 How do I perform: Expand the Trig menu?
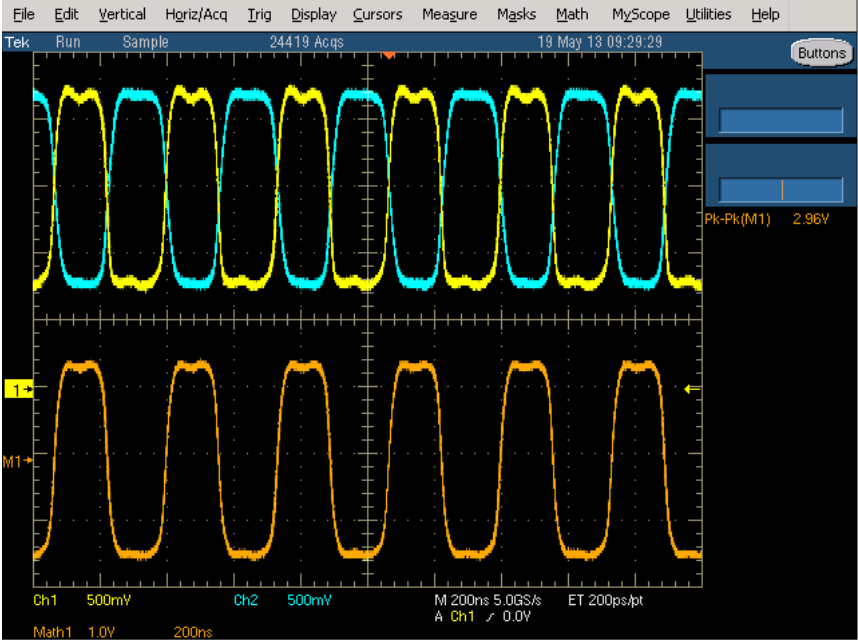pyautogui.click(x=259, y=14)
